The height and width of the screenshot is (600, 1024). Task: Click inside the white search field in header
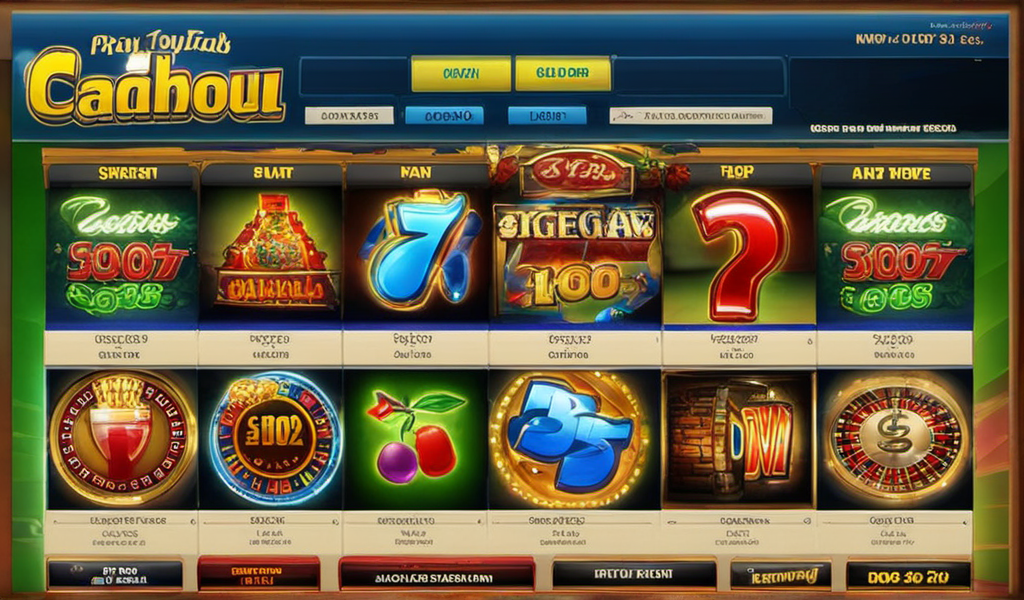691,116
